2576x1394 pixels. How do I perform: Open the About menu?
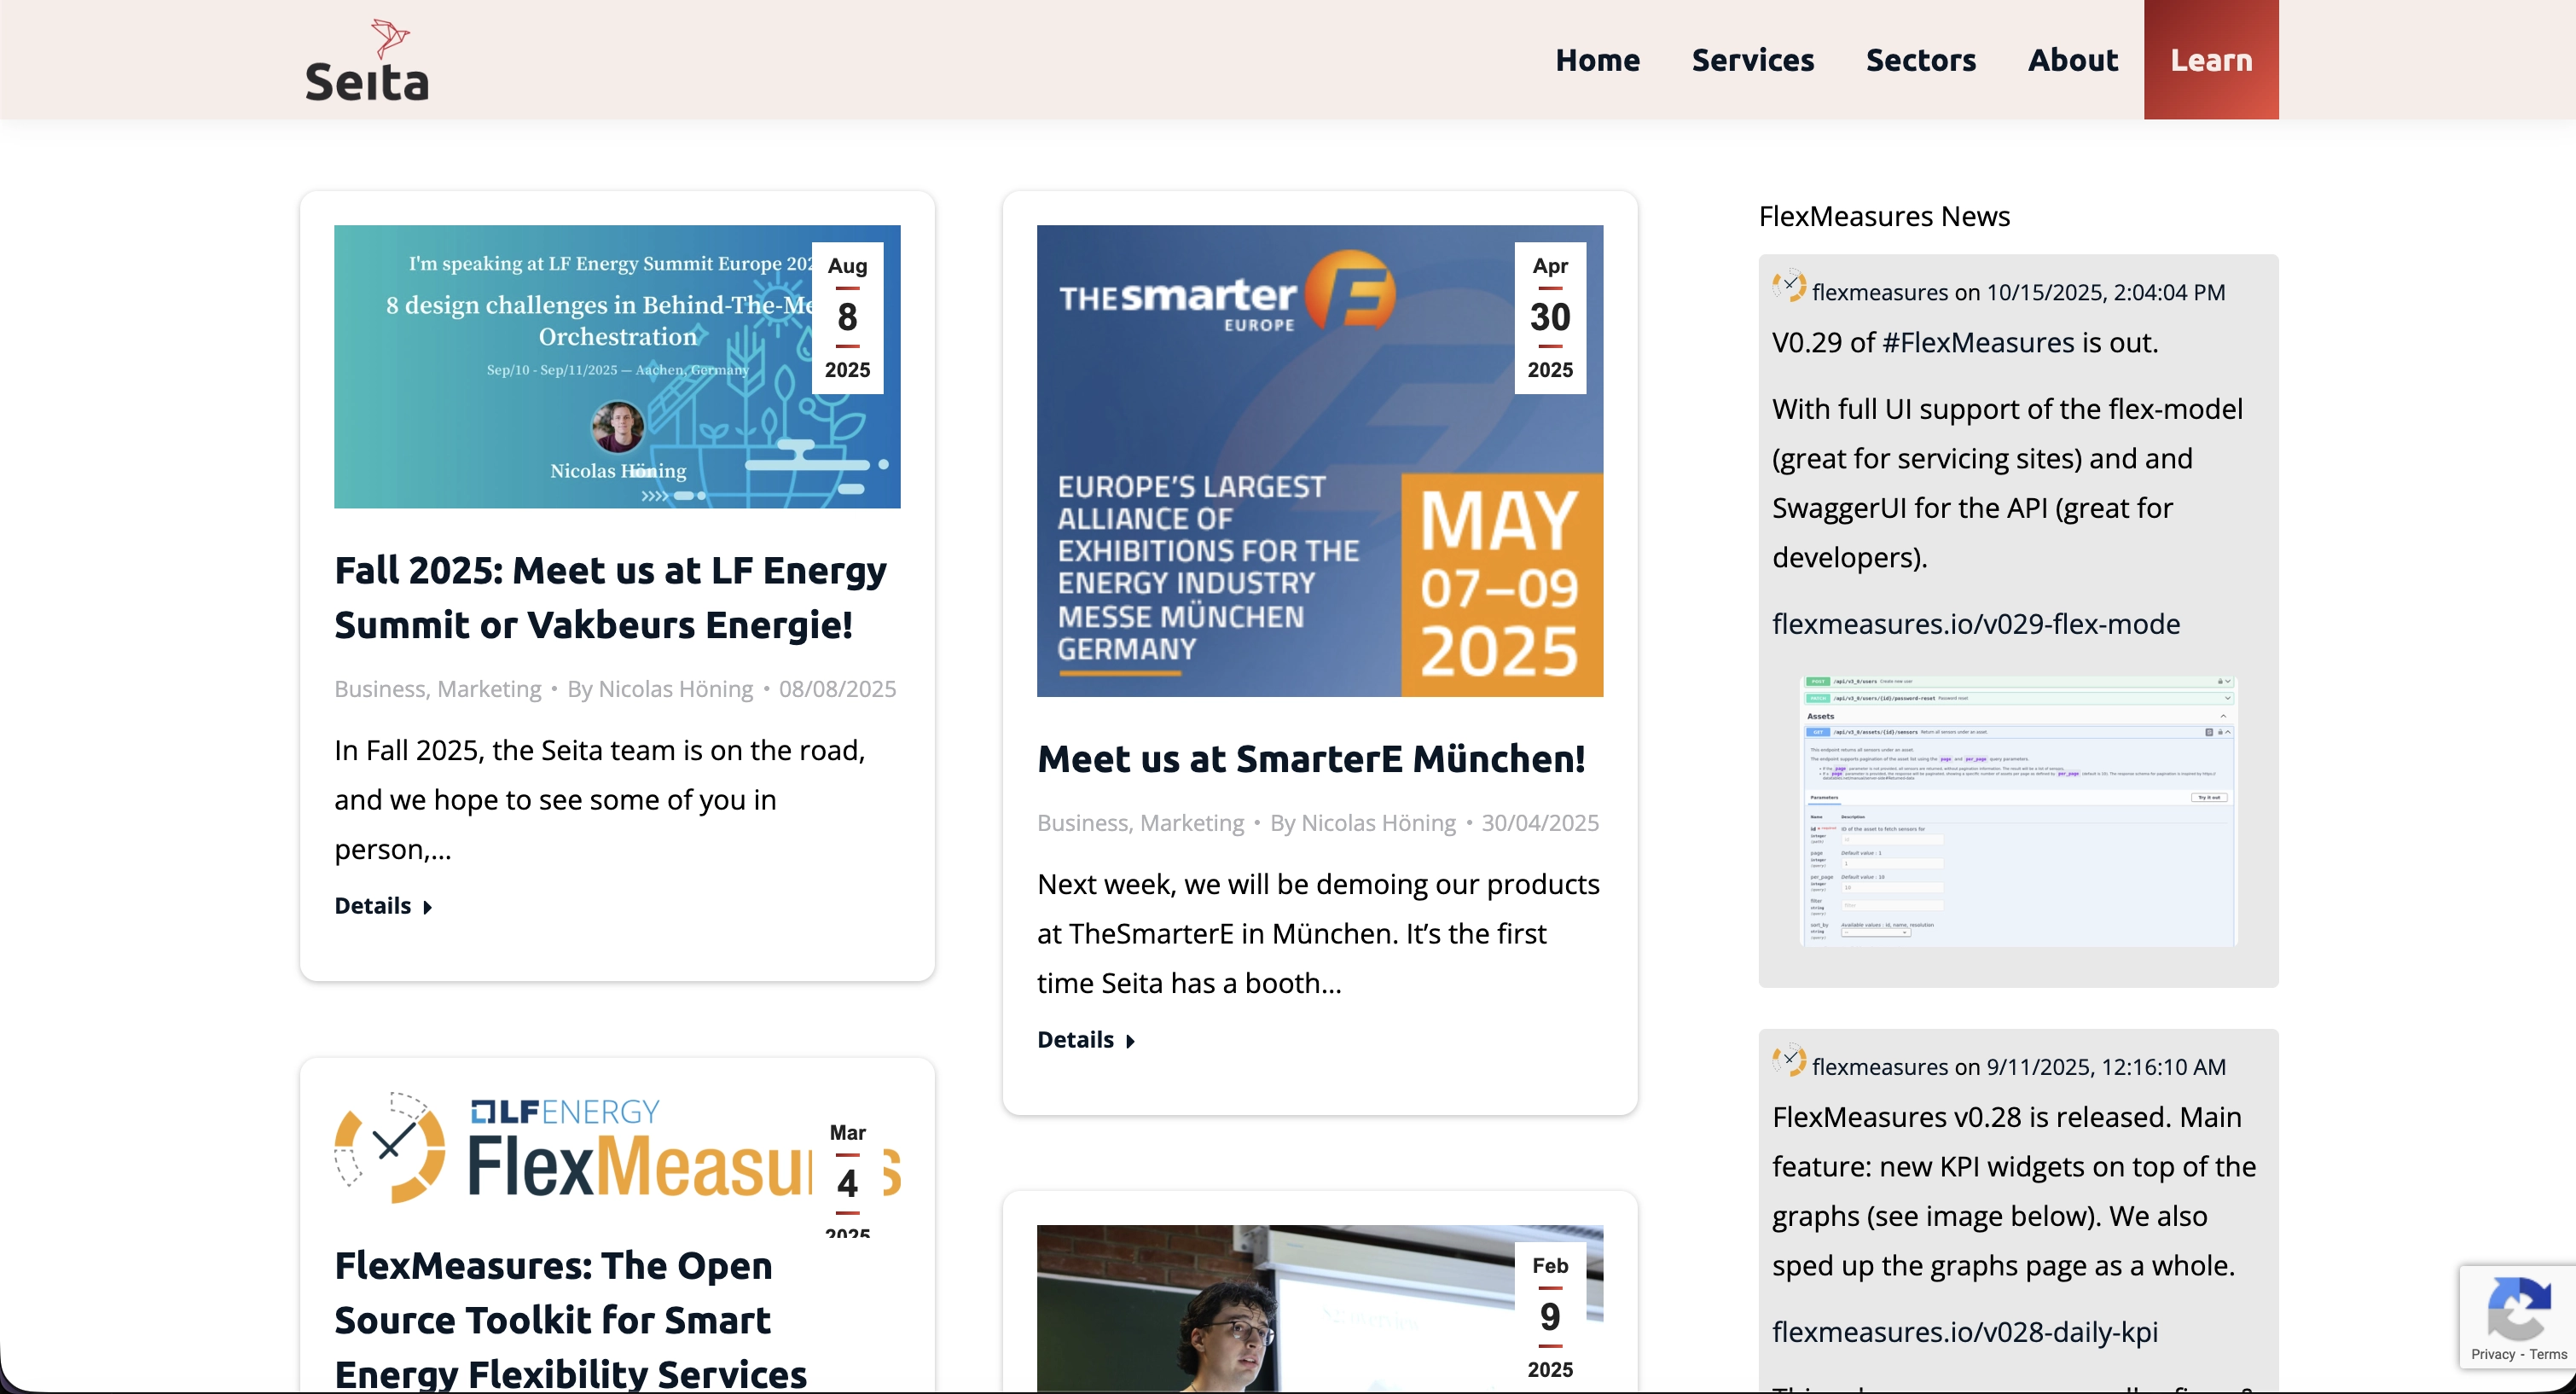[x=2072, y=60]
